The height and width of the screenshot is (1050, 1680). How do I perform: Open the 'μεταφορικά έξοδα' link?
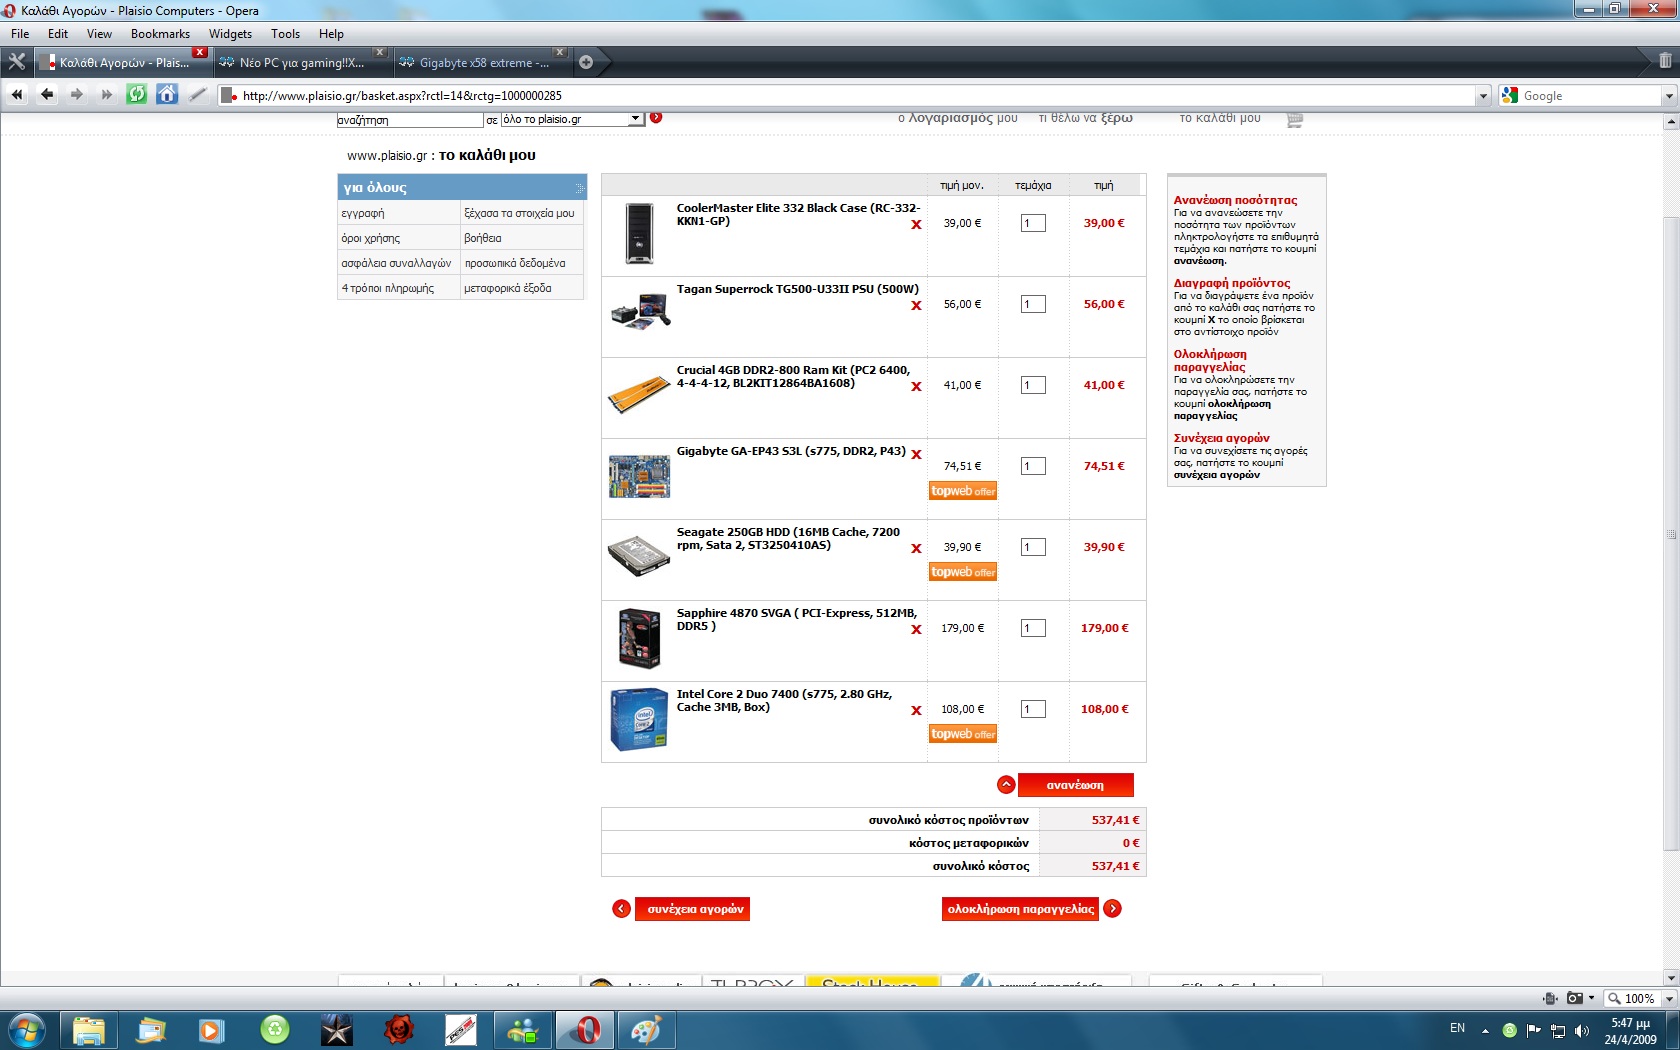pos(508,288)
